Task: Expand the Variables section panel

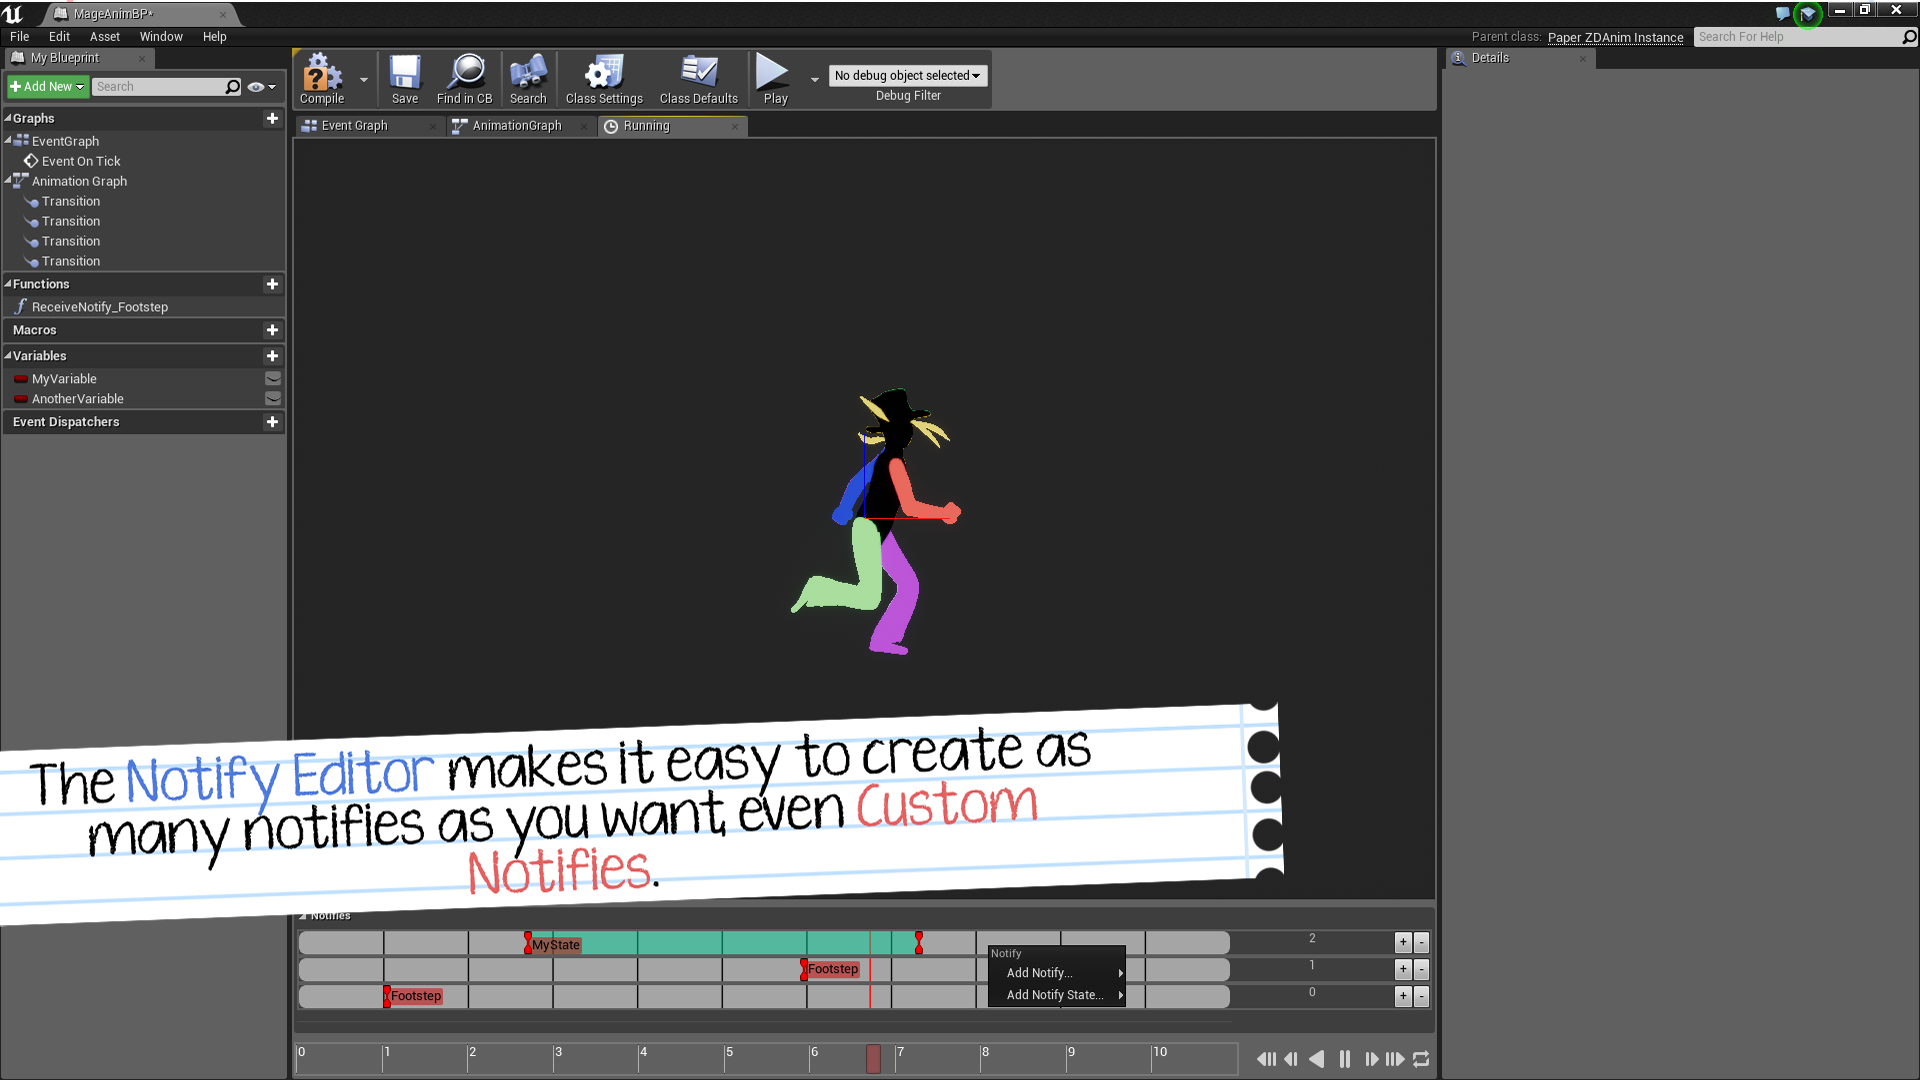Action: (x=11, y=355)
